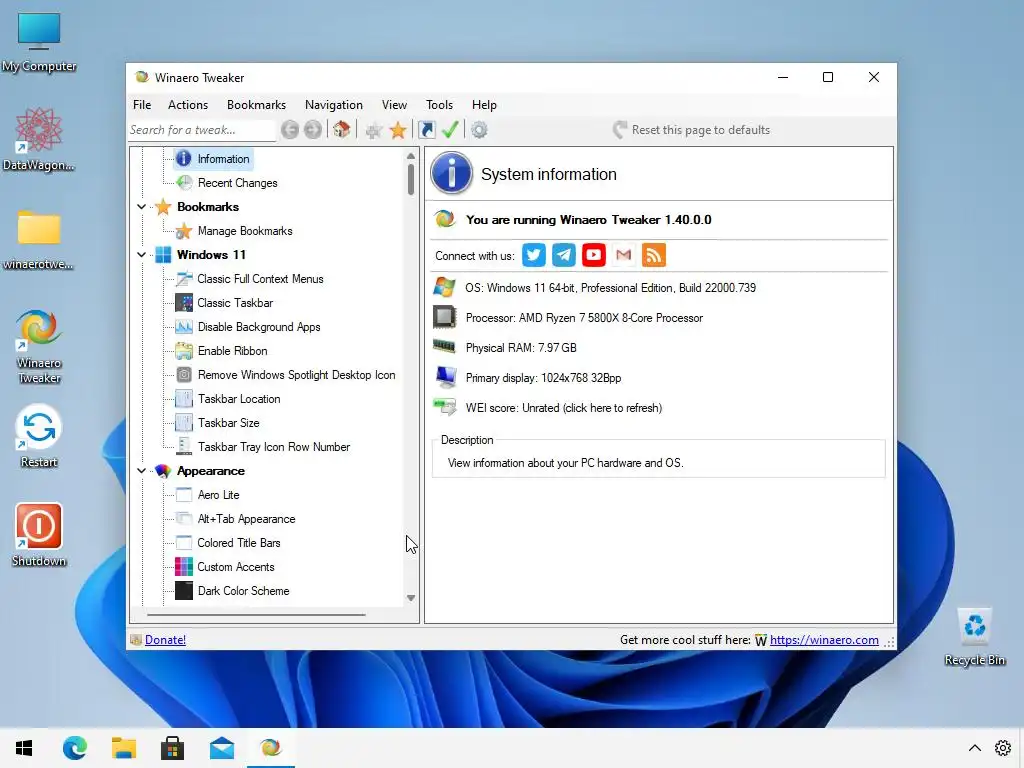This screenshot has width=1024, height=768.
Task: Select the Shutdown desktop shortcut
Action: (x=39, y=534)
